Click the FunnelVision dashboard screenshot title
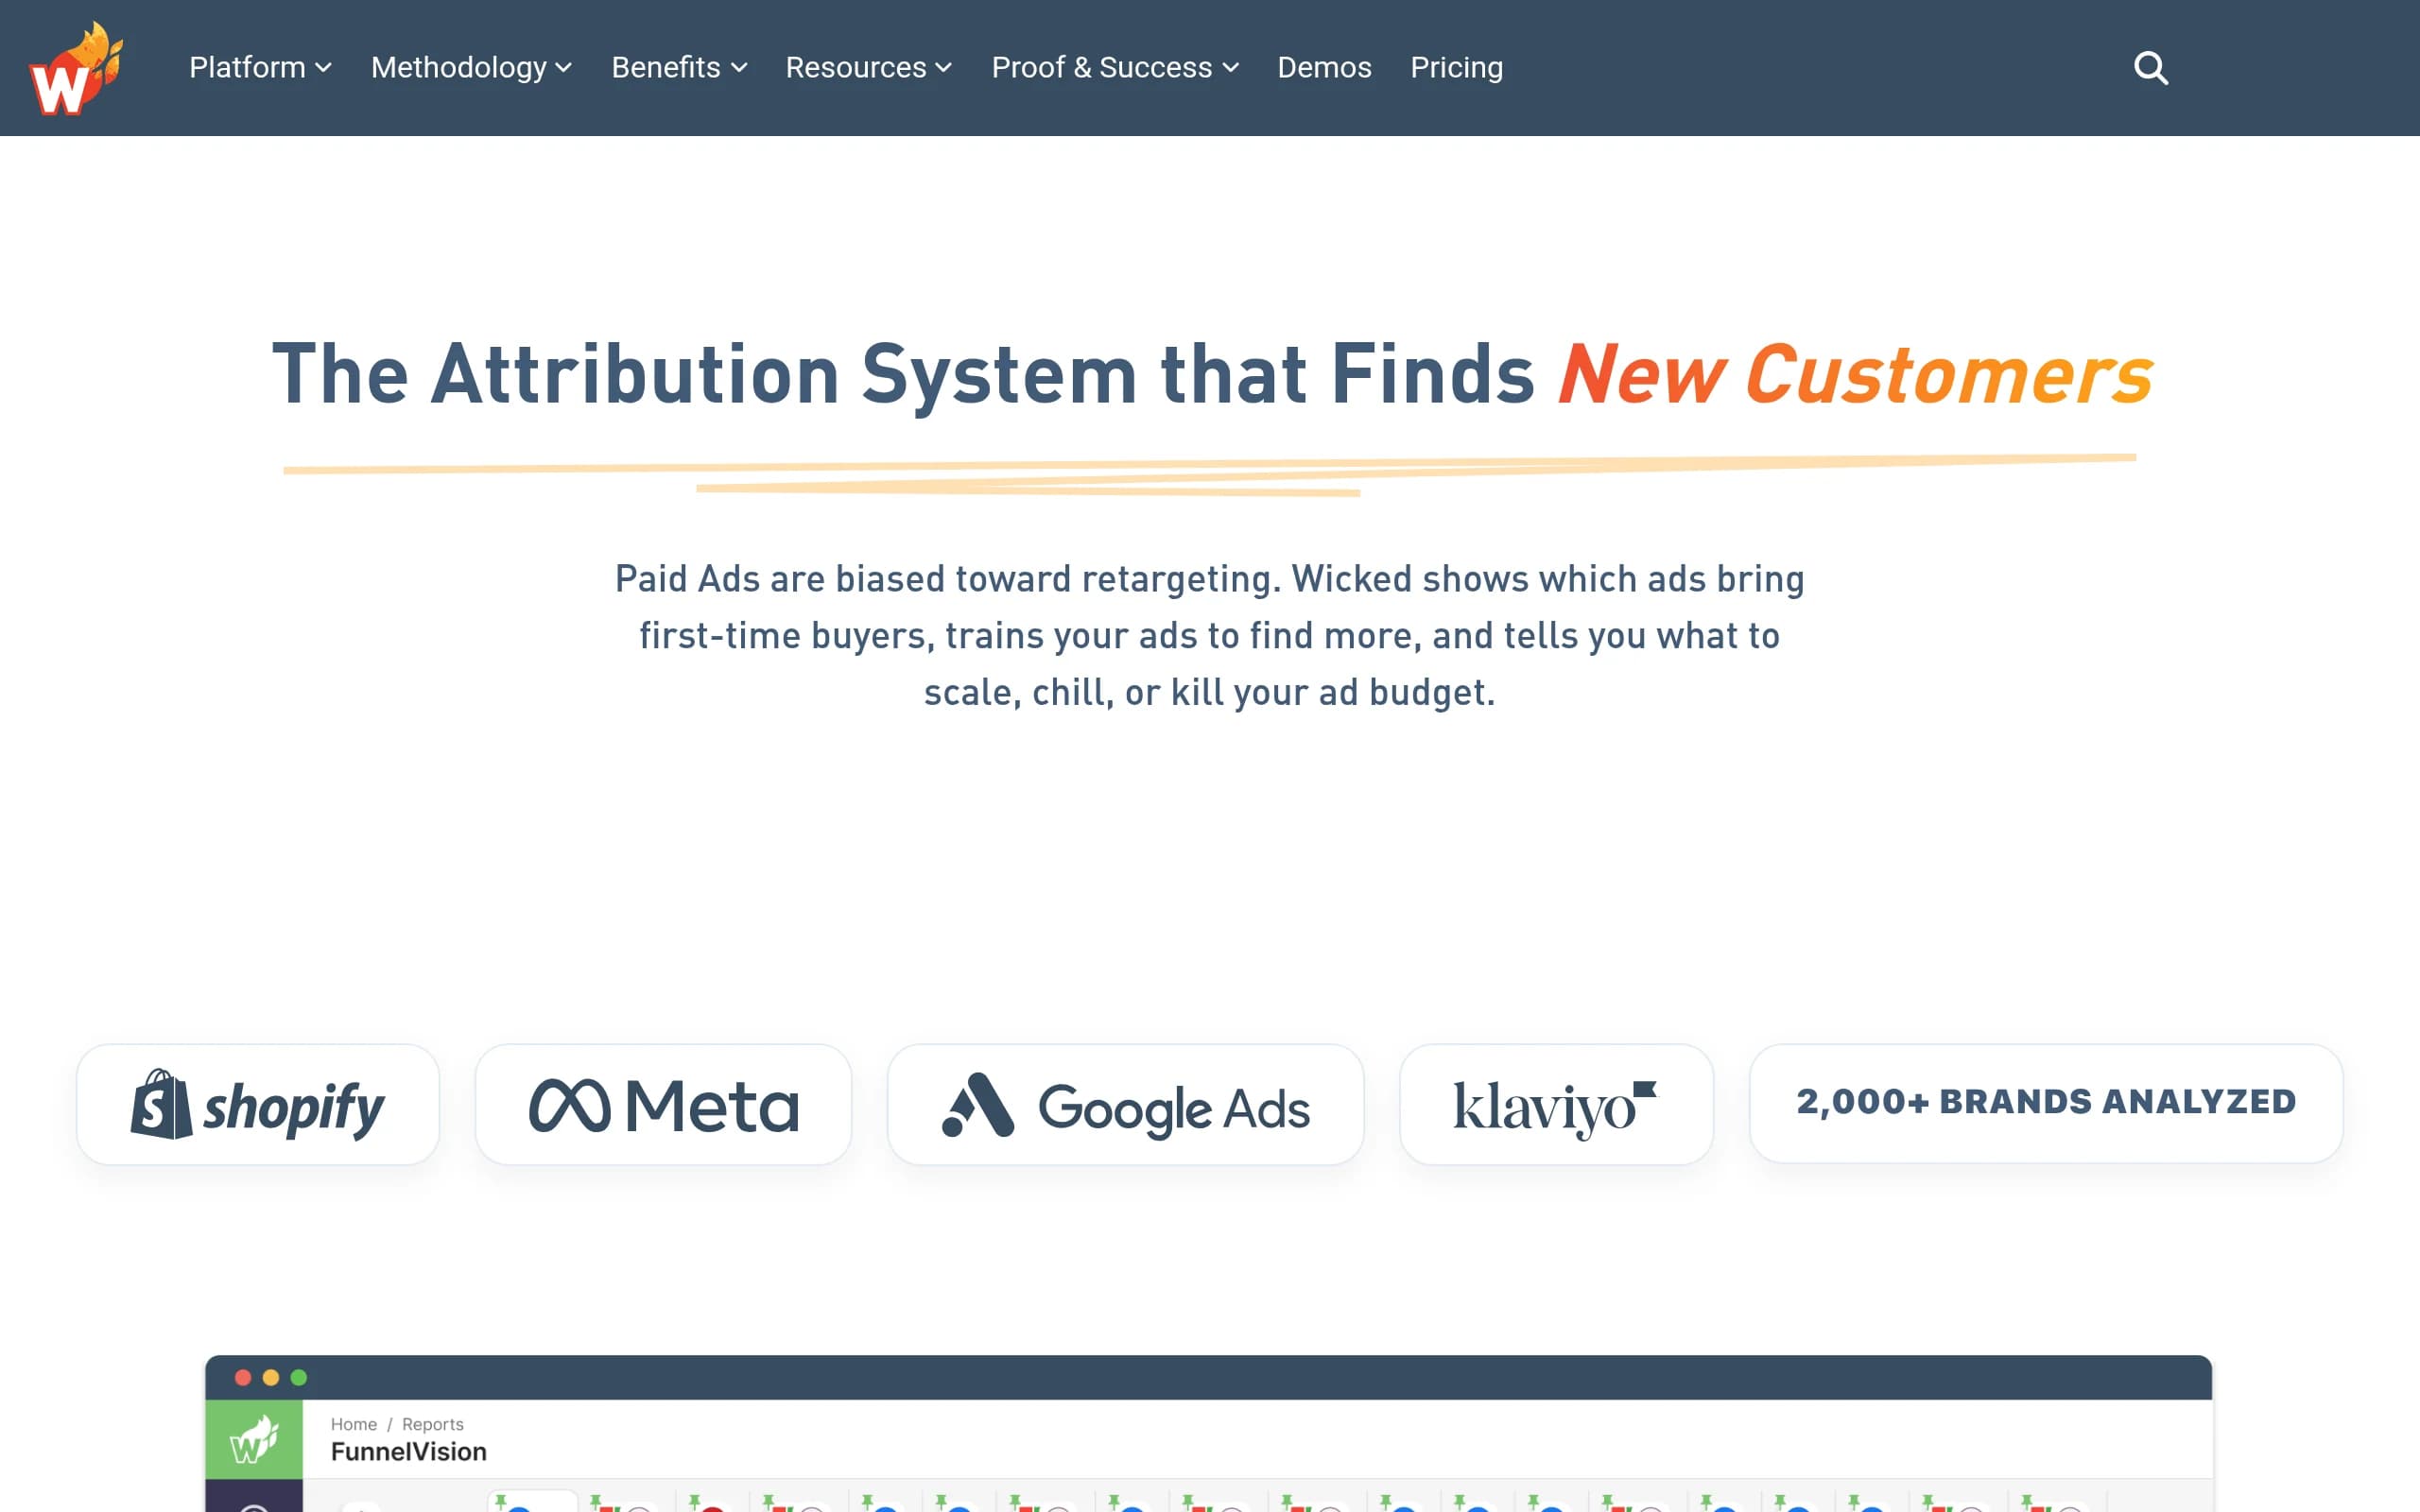This screenshot has width=2420, height=1512. pos(409,1451)
